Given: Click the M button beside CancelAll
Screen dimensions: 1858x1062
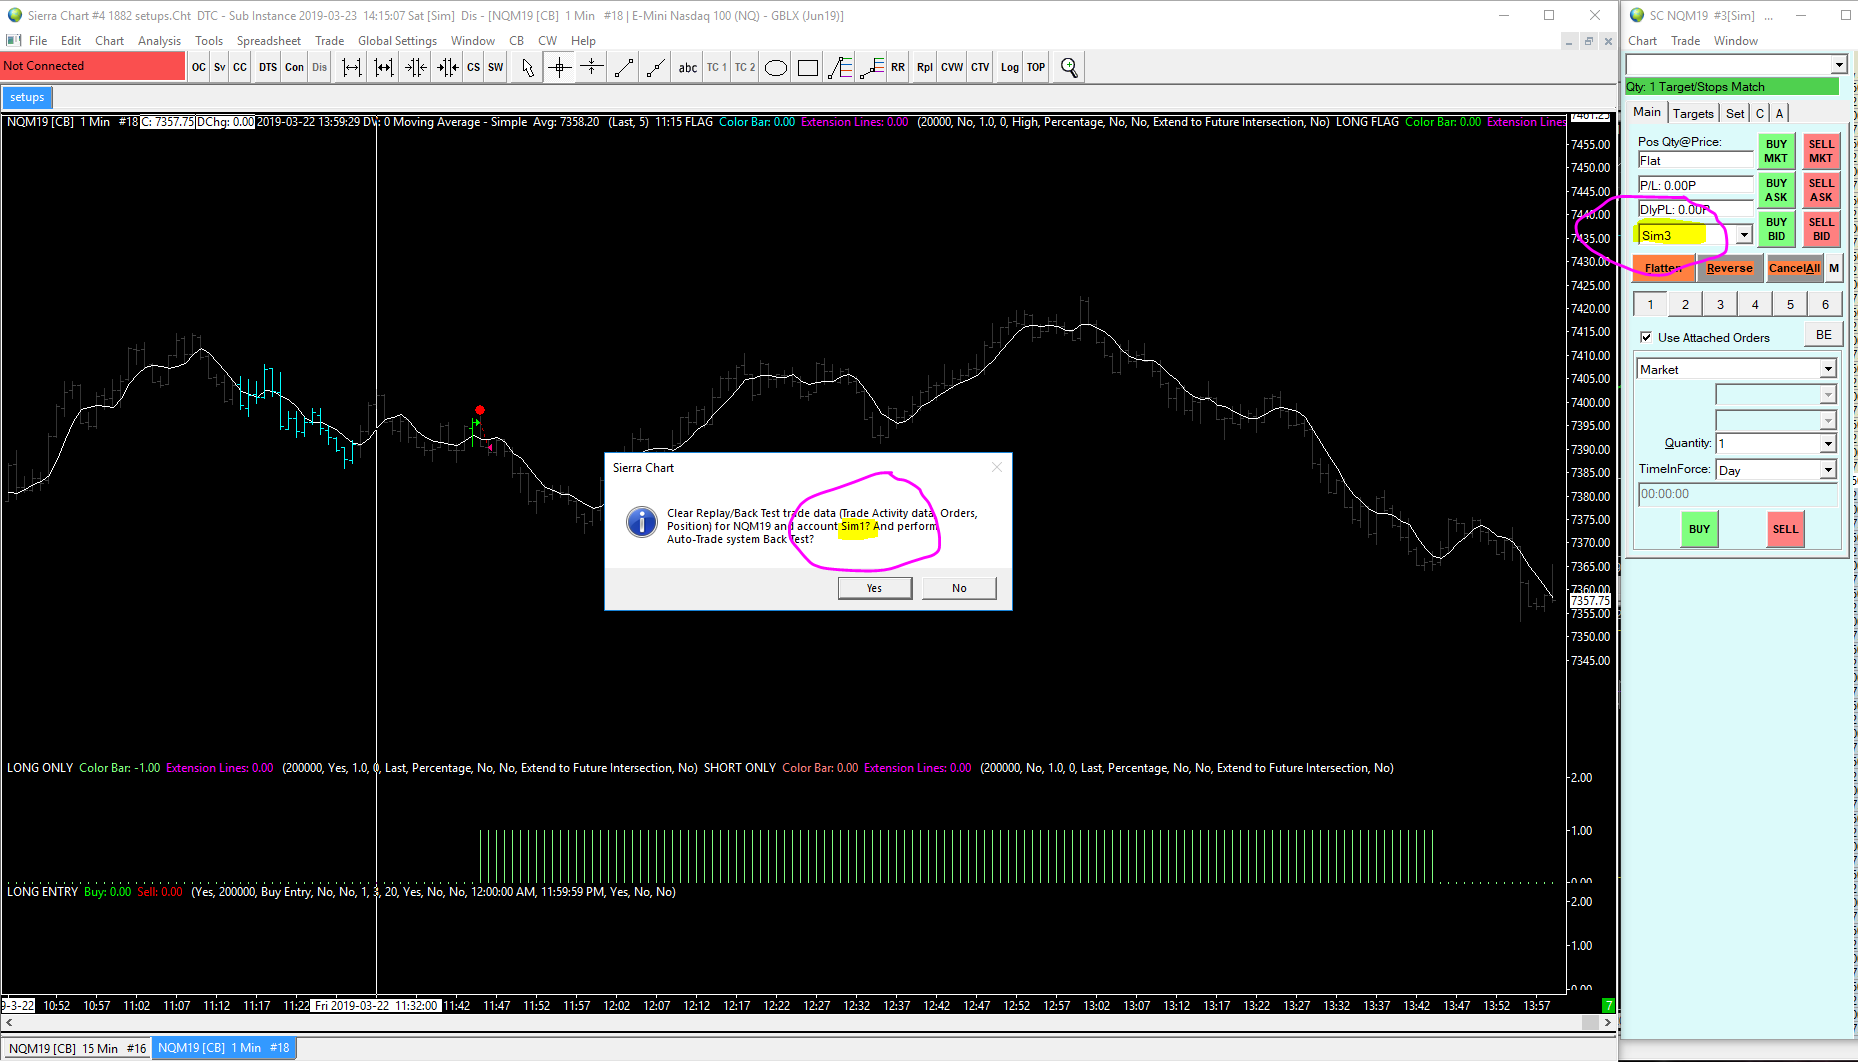Looking at the screenshot, I should (1834, 268).
